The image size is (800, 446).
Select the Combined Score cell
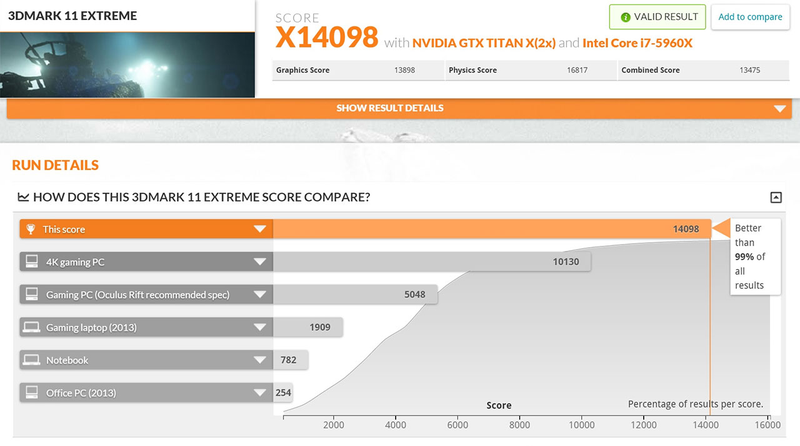[x=704, y=70]
